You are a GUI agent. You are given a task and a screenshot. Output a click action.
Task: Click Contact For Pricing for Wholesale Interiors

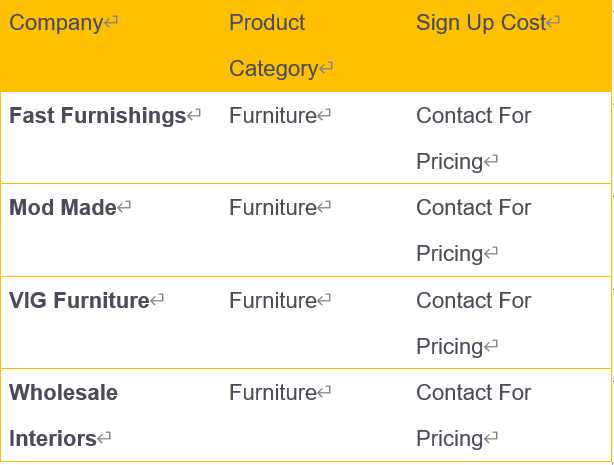(x=474, y=415)
